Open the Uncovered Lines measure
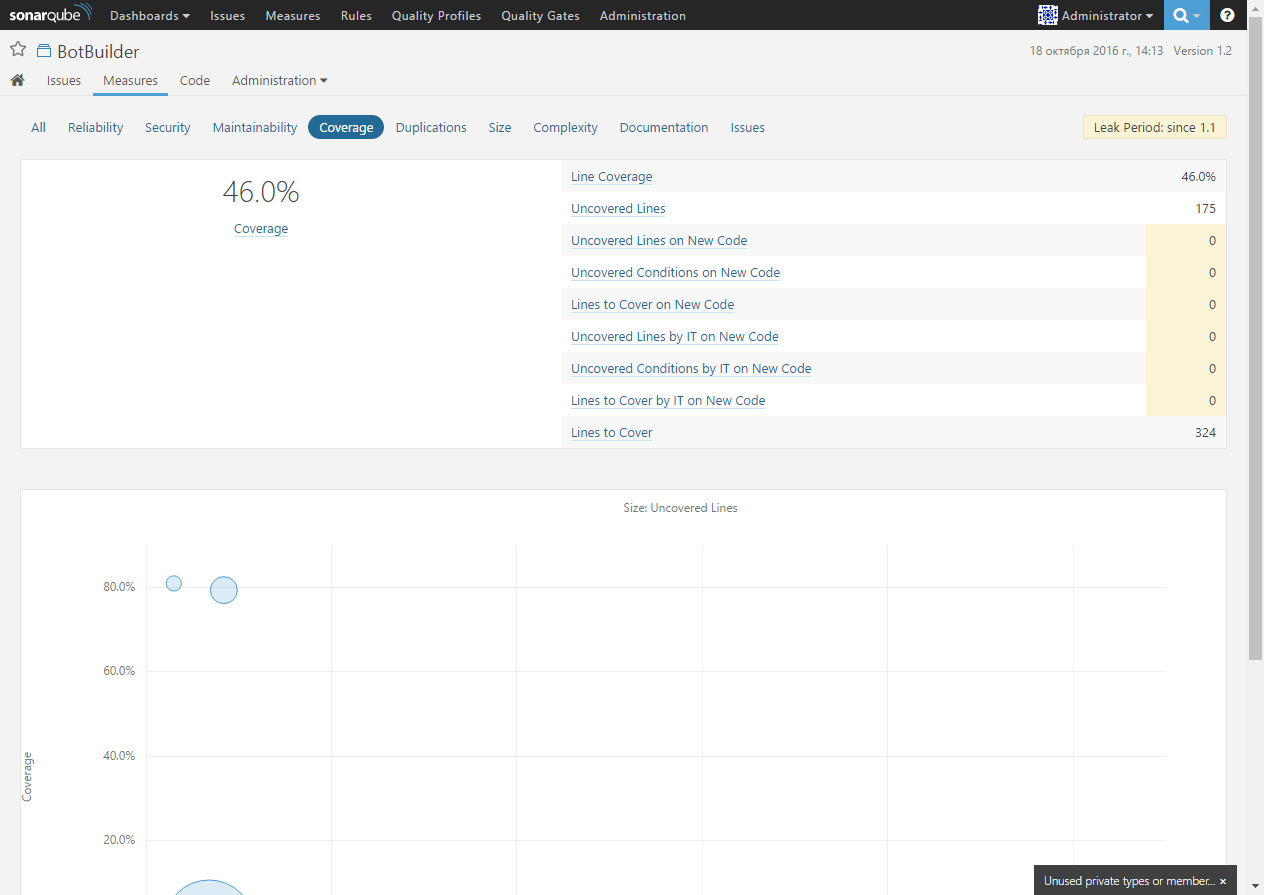The width and height of the screenshot is (1264, 895). (617, 208)
